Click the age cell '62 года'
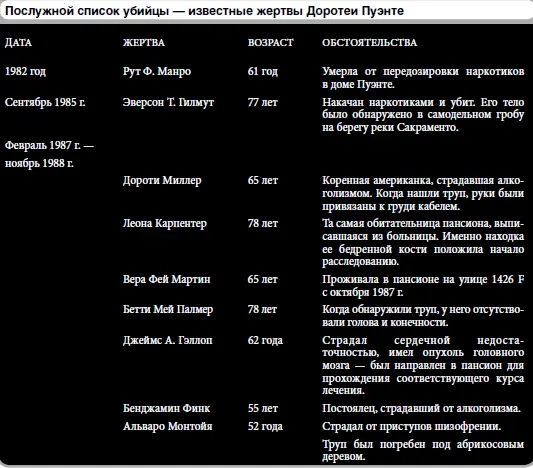The width and height of the screenshot is (533, 468). [x=265, y=340]
